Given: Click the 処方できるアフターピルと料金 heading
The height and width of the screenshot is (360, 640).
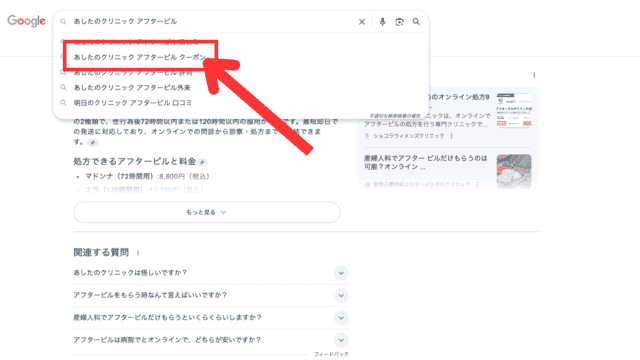Looking at the screenshot, I should (x=135, y=162).
